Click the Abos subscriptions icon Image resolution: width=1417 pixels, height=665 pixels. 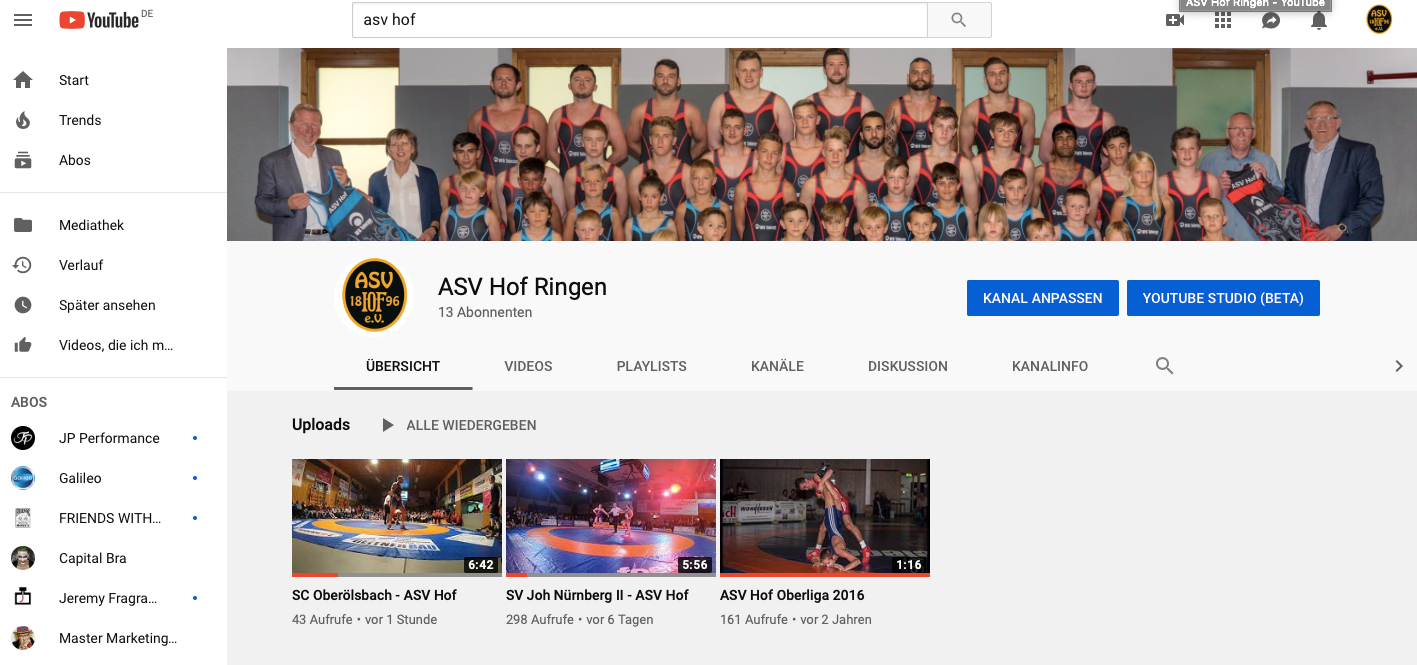point(22,160)
